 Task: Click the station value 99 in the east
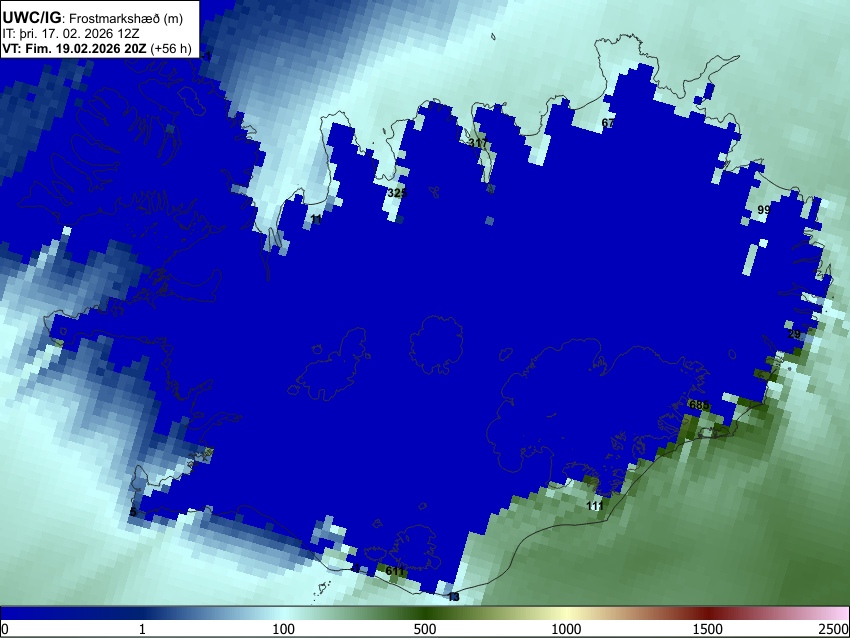(763, 209)
